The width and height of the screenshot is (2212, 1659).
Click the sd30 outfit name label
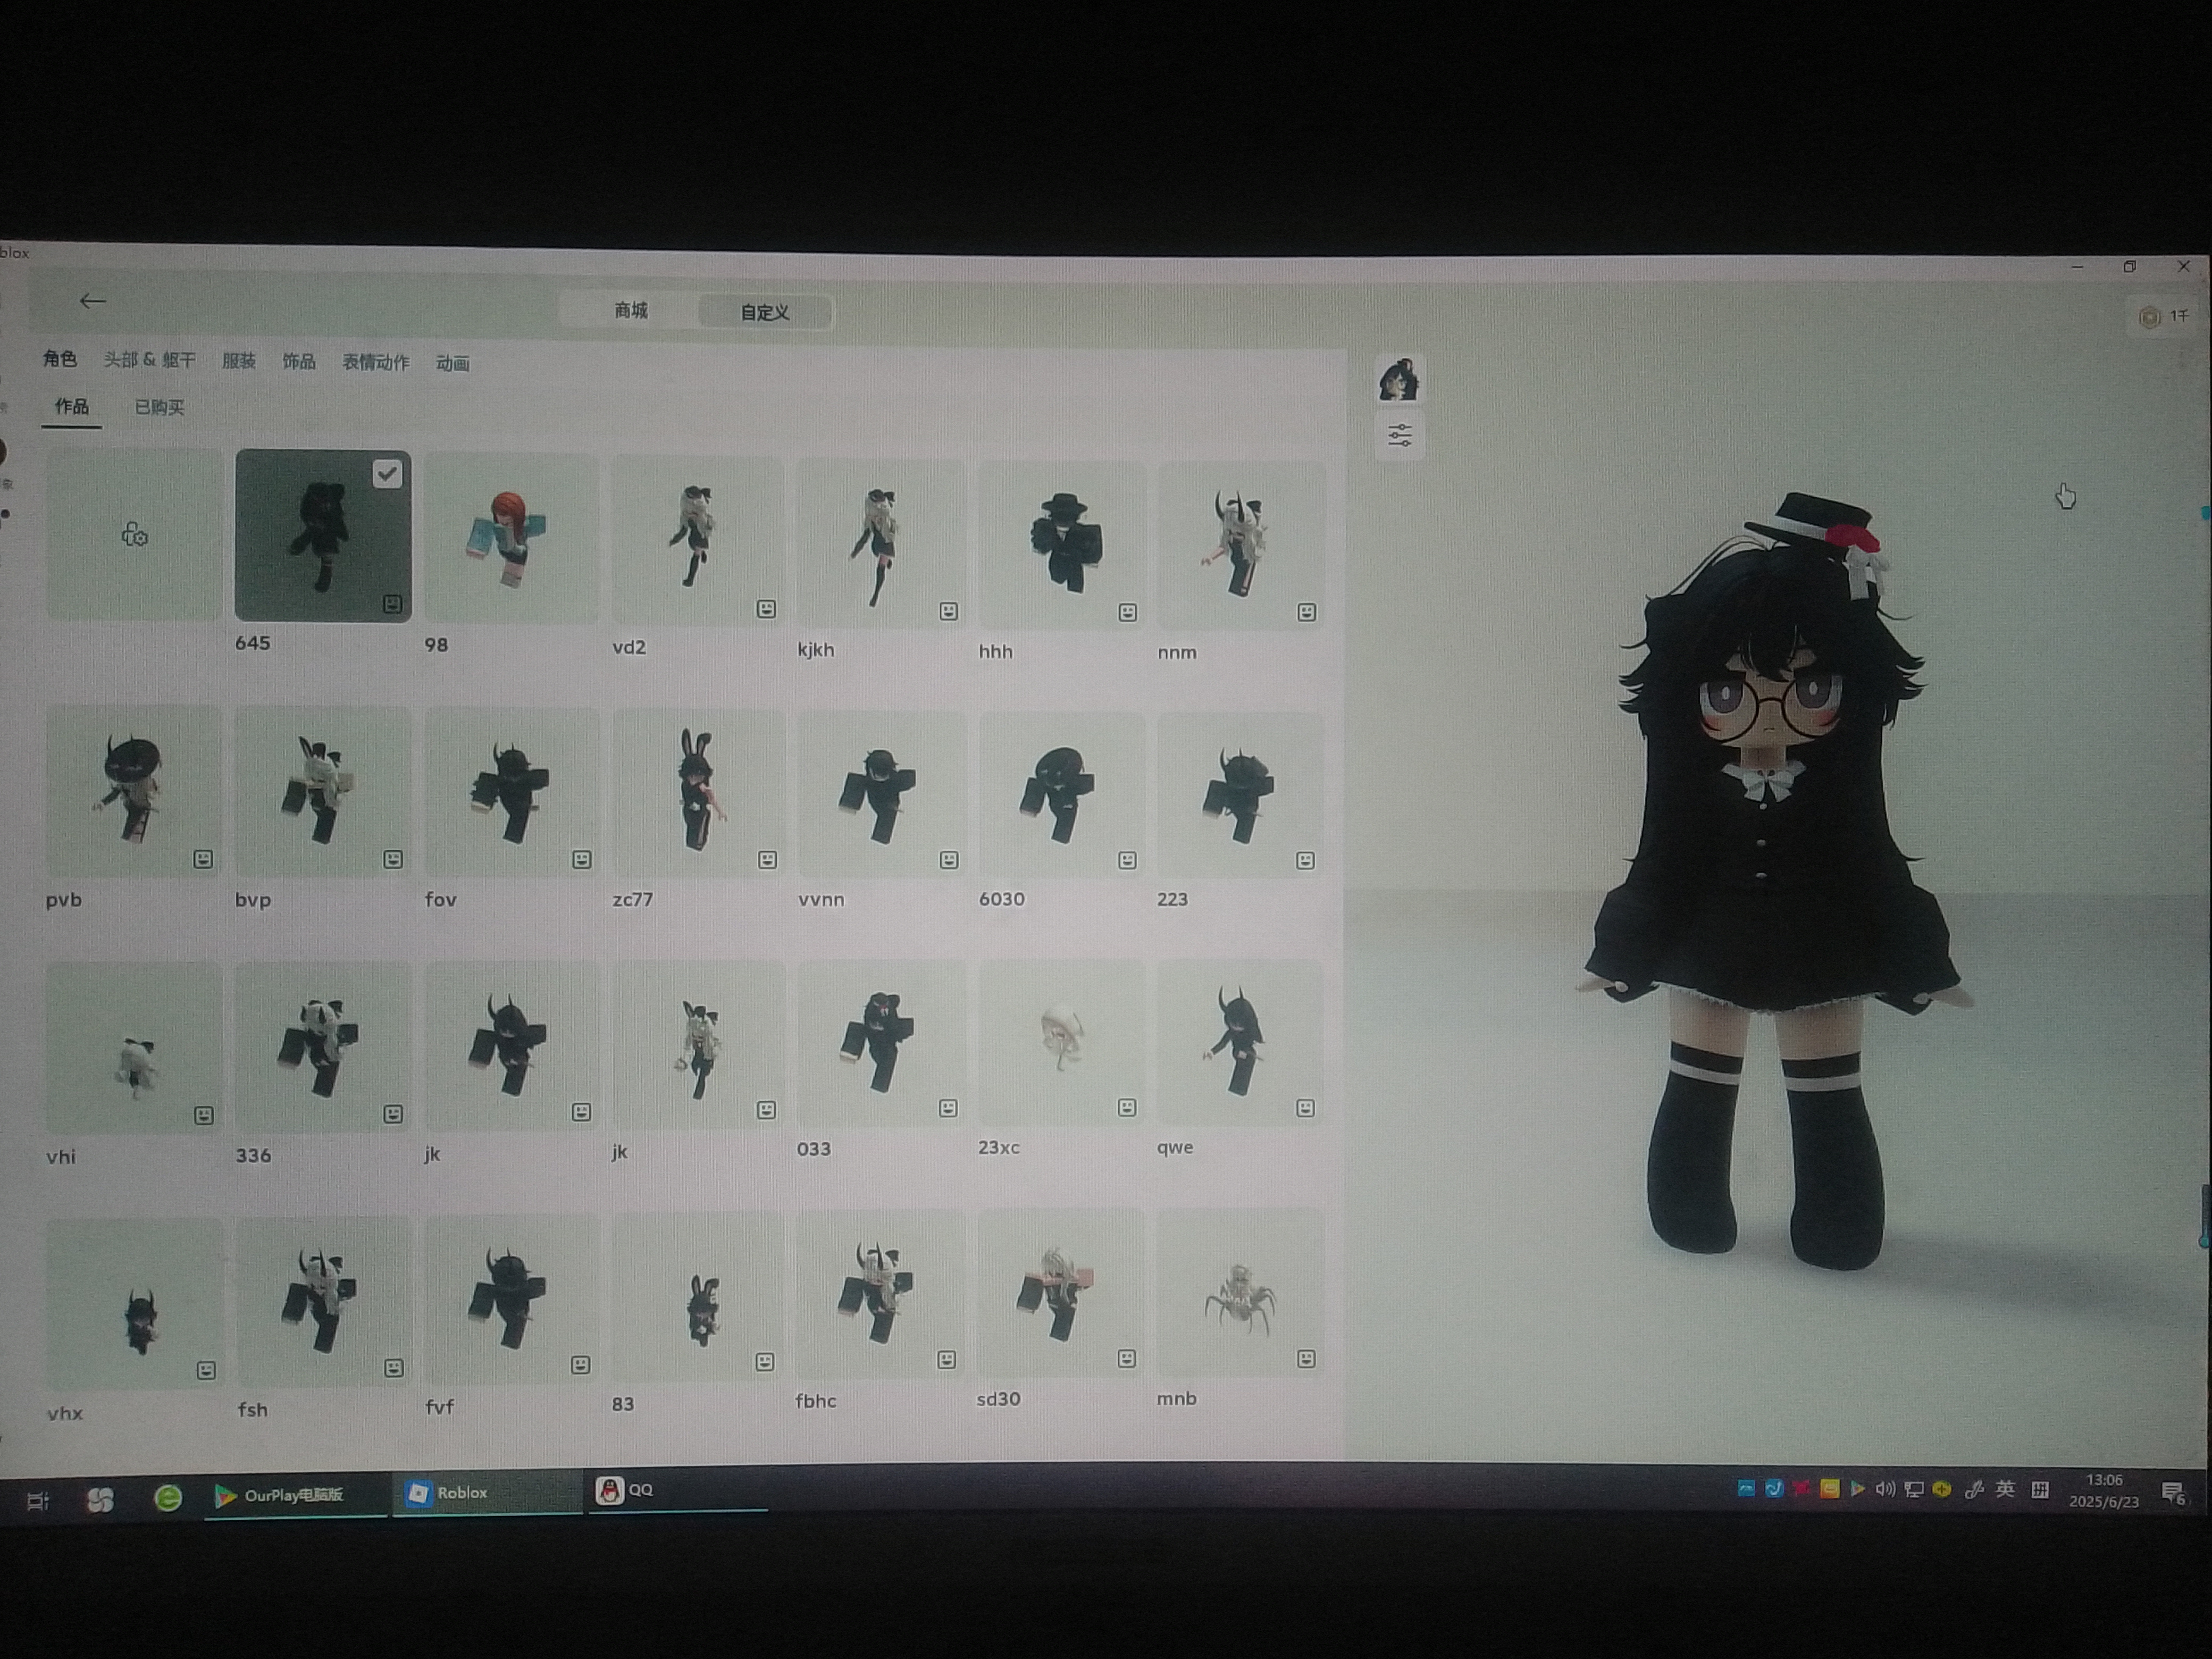[998, 1399]
